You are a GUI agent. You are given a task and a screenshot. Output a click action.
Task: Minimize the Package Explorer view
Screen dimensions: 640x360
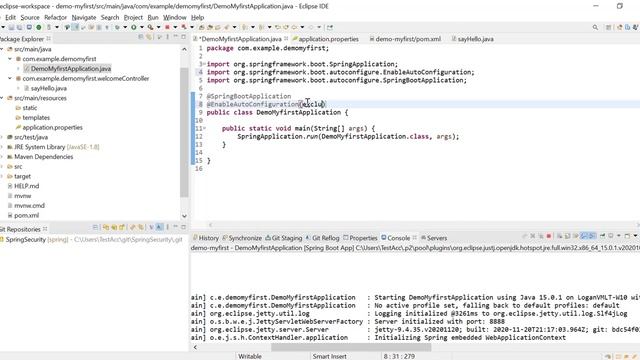[x=176, y=37]
